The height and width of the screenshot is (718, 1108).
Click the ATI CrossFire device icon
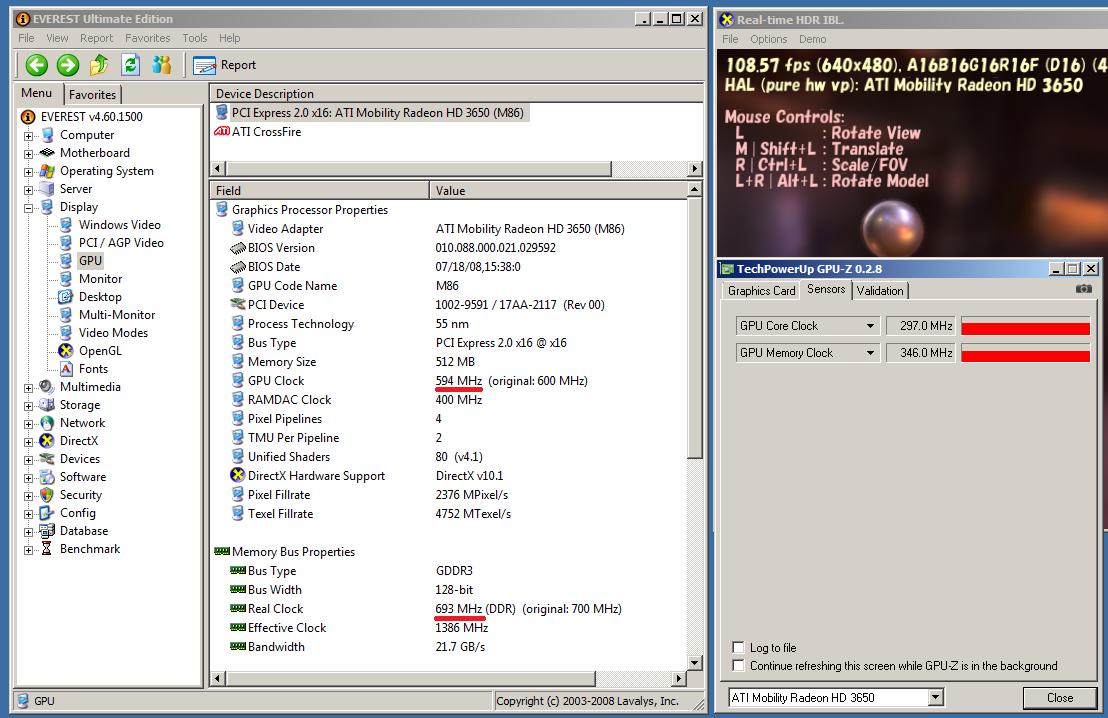click(222, 131)
